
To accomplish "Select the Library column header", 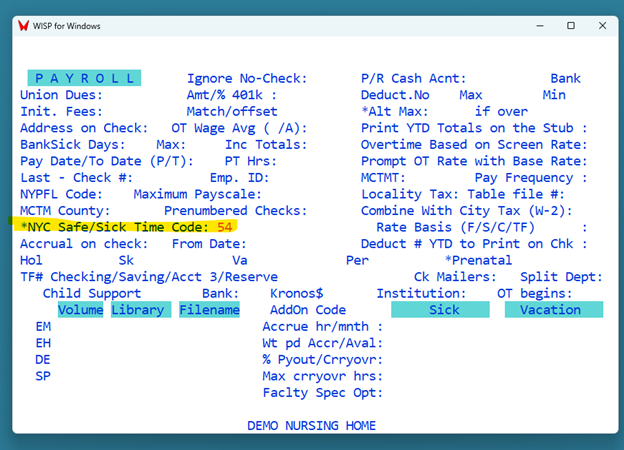I will [141, 310].
